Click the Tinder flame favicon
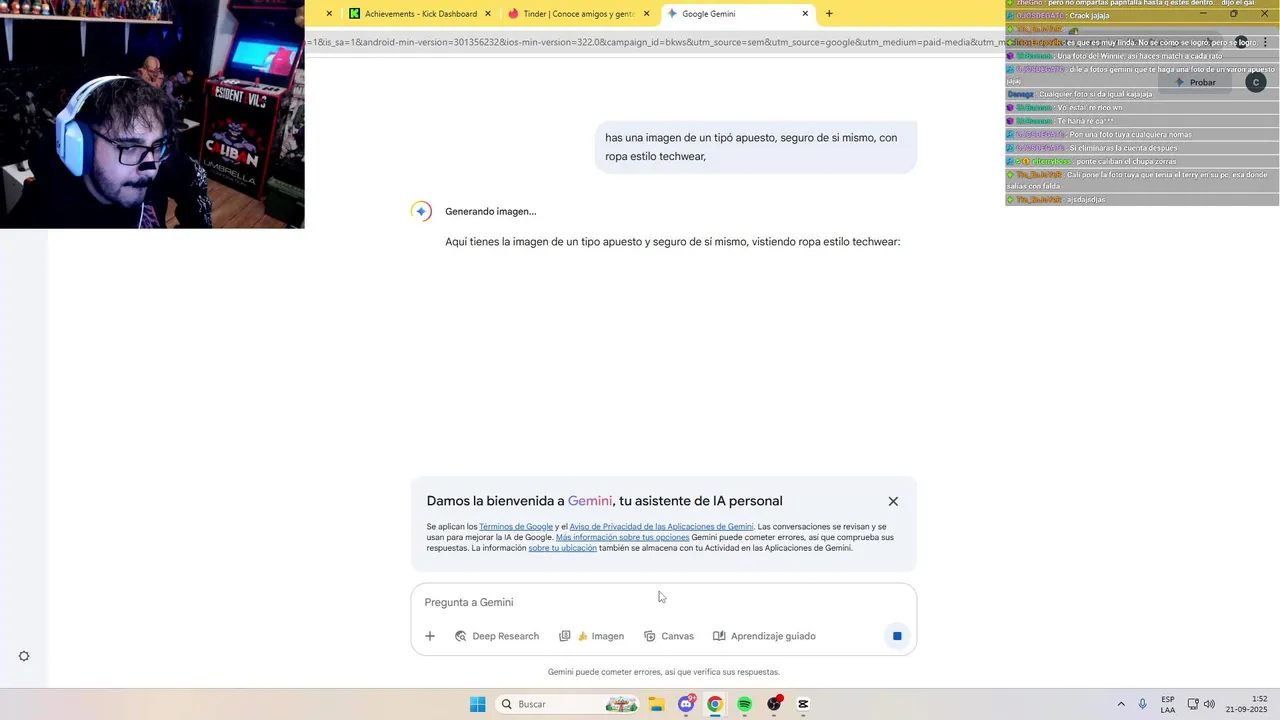The height and width of the screenshot is (720, 1280). pyautogui.click(x=513, y=14)
